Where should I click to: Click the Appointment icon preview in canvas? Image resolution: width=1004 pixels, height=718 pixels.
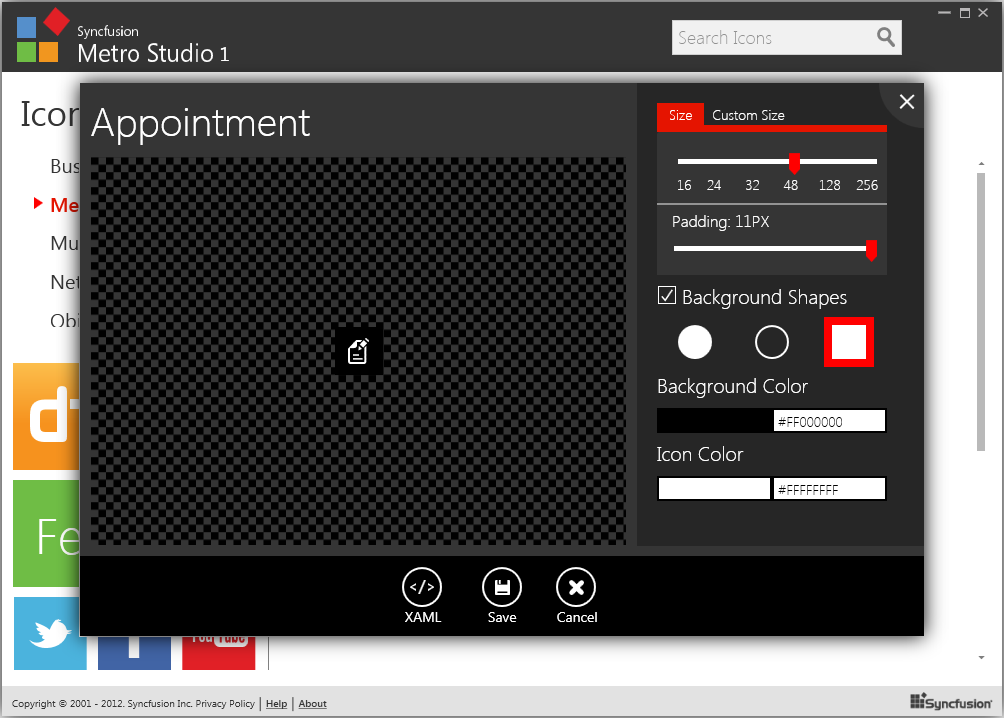[x=358, y=351]
